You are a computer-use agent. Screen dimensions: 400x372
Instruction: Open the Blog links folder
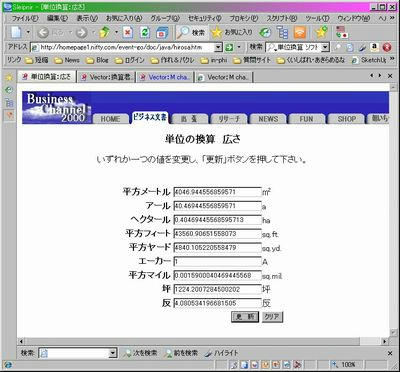(x=97, y=60)
